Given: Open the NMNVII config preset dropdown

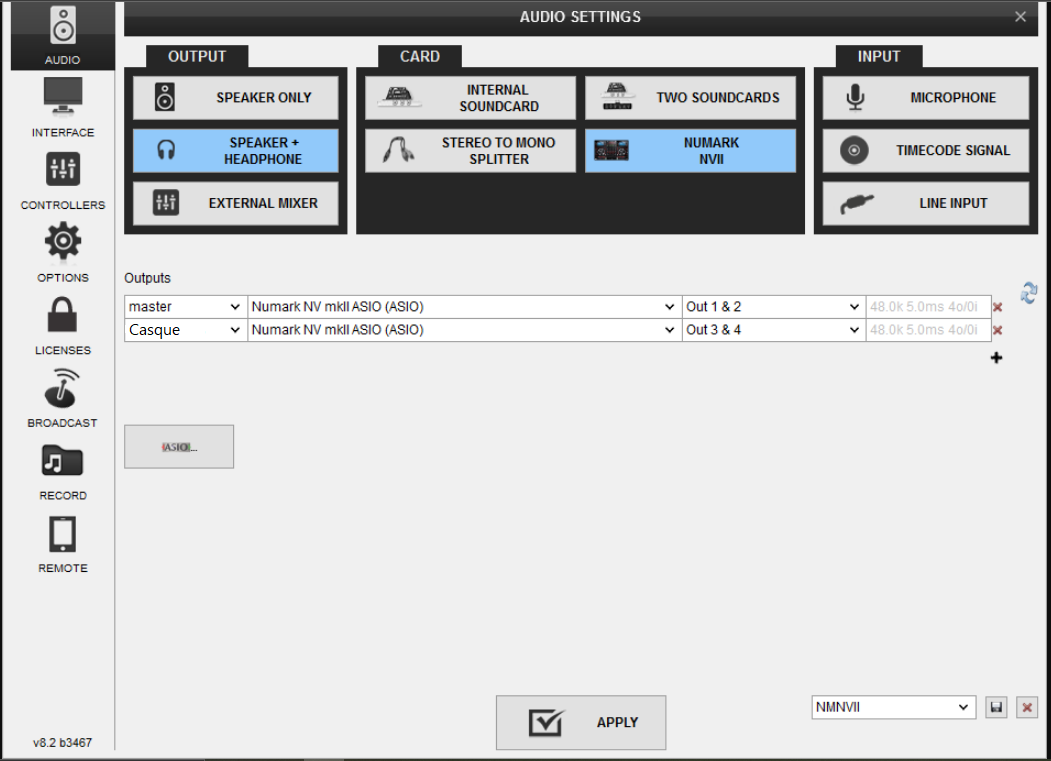Looking at the screenshot, I should coord(893,707).
